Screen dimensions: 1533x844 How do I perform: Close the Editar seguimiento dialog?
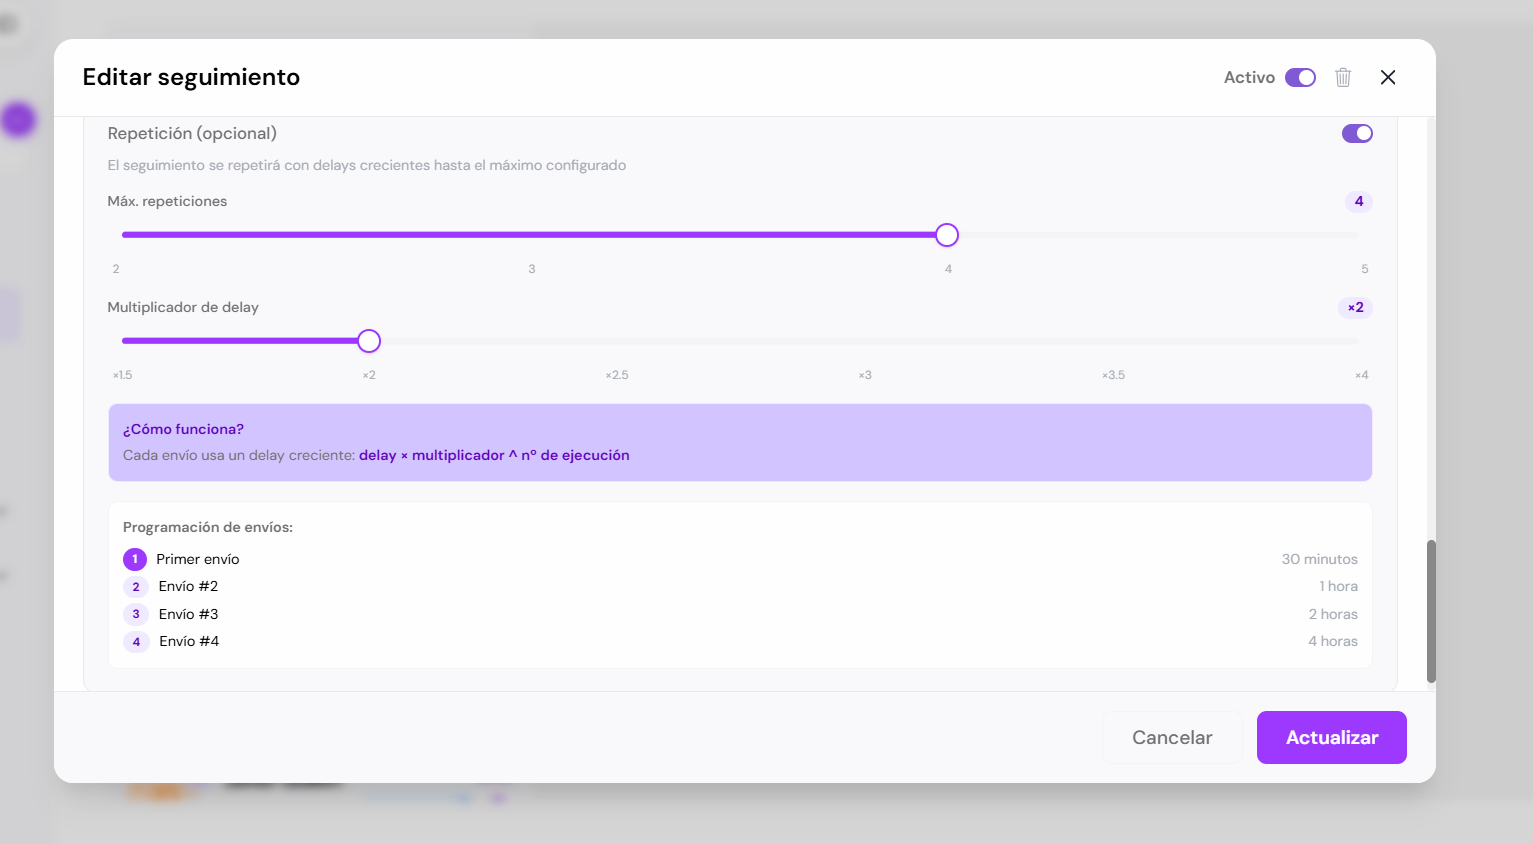(x=1388, y=77)
